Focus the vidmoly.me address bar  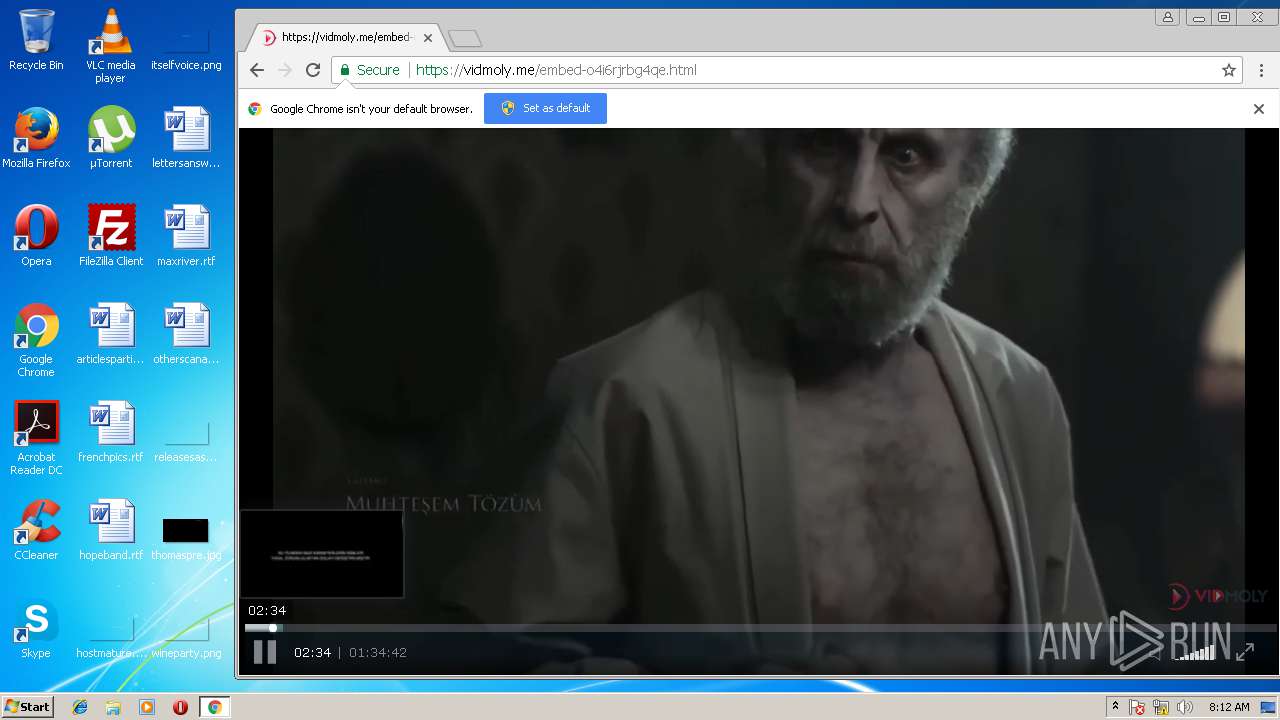786,70
